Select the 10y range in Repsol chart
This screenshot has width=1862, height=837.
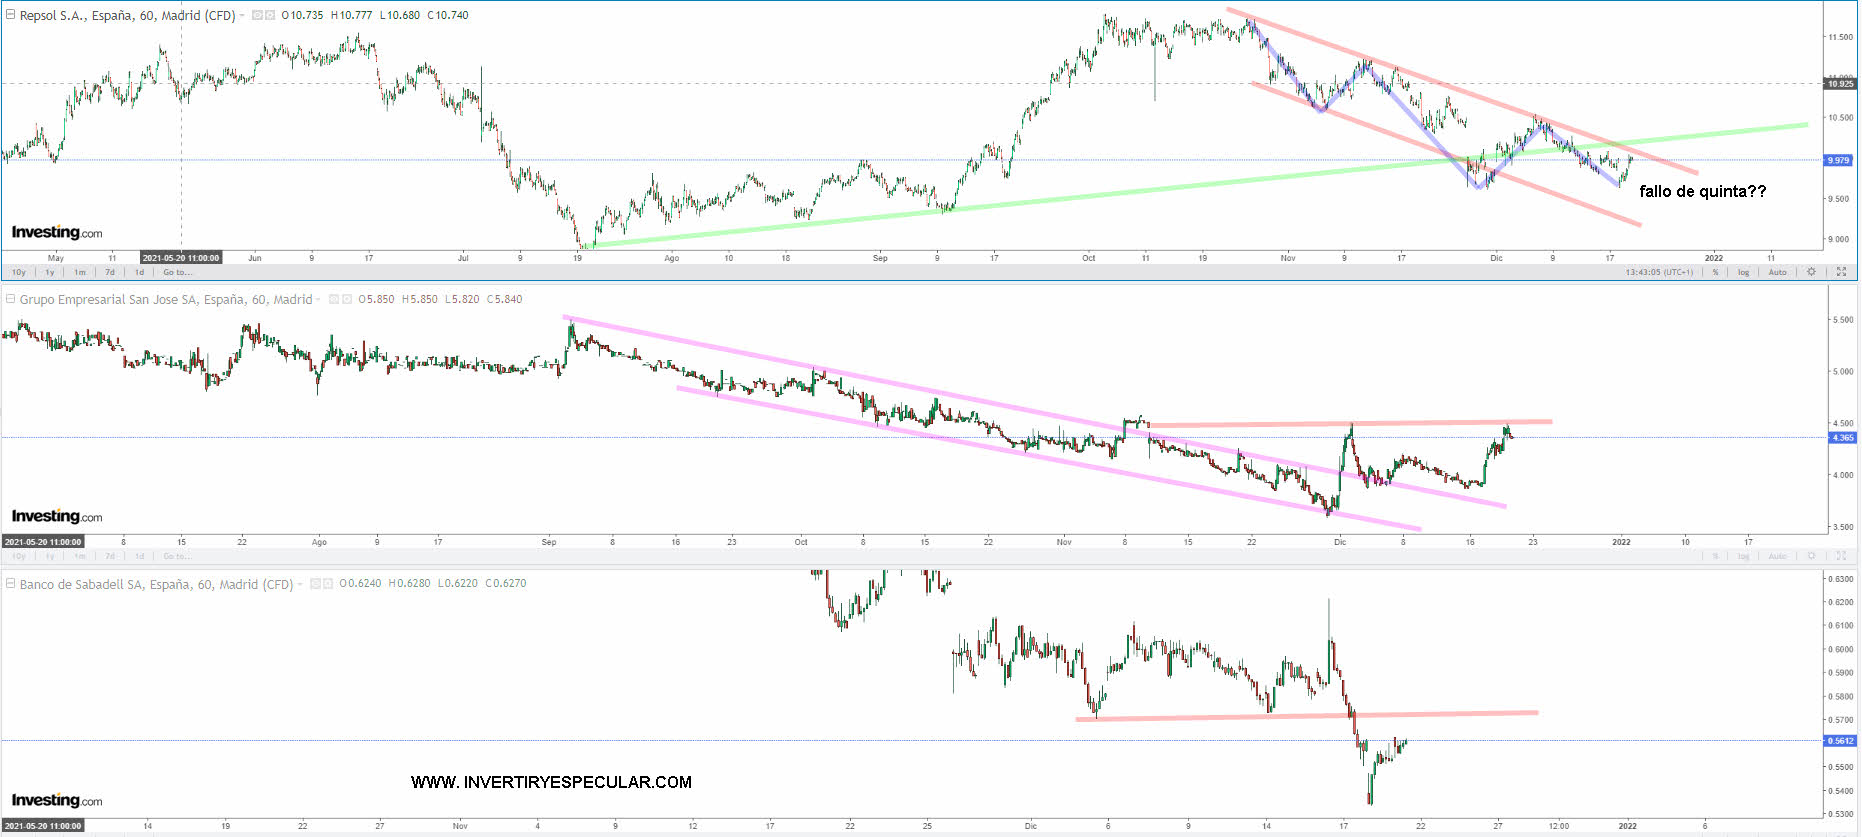coord(18,272)
